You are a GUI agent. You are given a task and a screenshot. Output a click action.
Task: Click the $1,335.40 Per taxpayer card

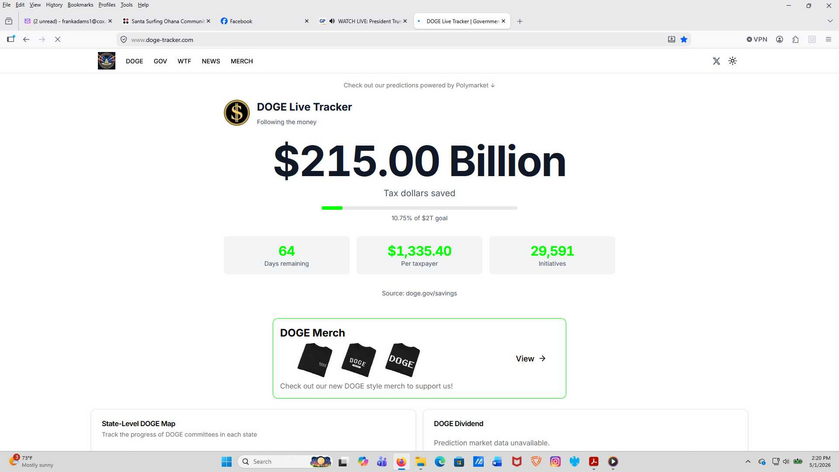[420, 255]
